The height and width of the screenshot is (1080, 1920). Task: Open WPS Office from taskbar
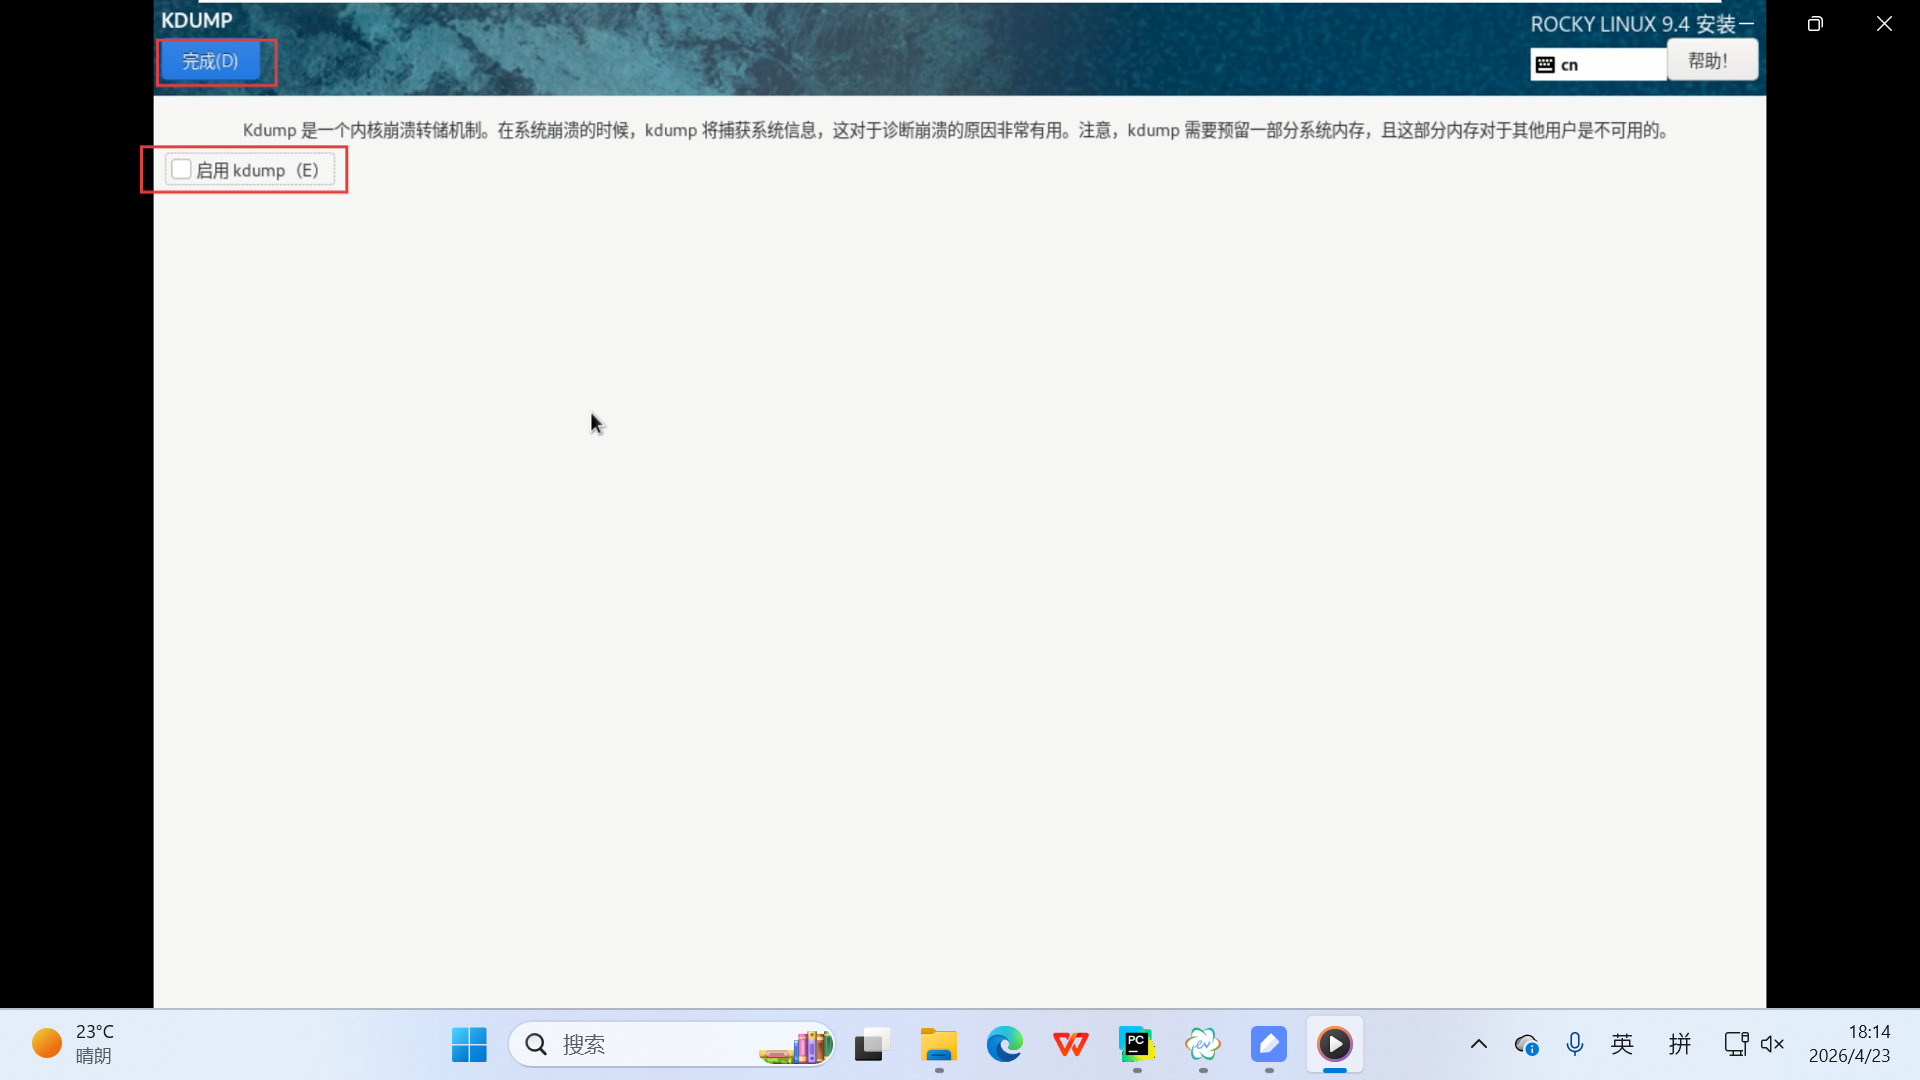click(1070, 1045)
